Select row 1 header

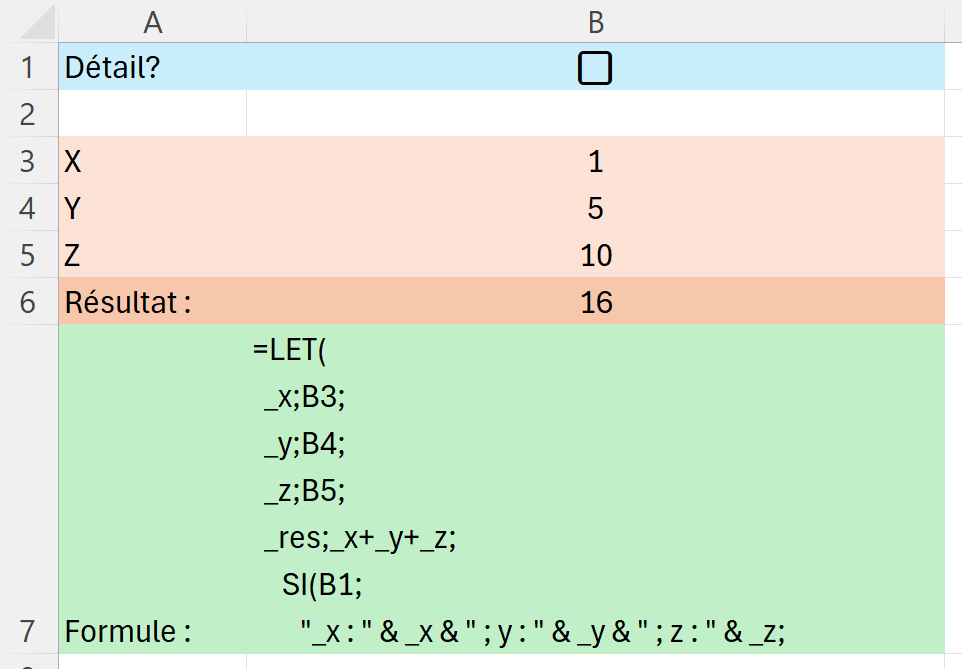28,68
